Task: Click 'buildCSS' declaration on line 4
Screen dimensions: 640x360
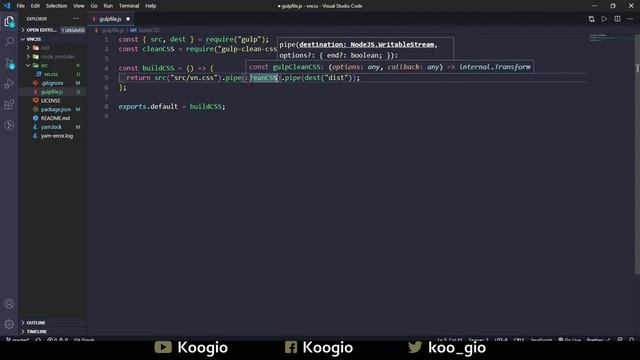Action: (158, 68)
